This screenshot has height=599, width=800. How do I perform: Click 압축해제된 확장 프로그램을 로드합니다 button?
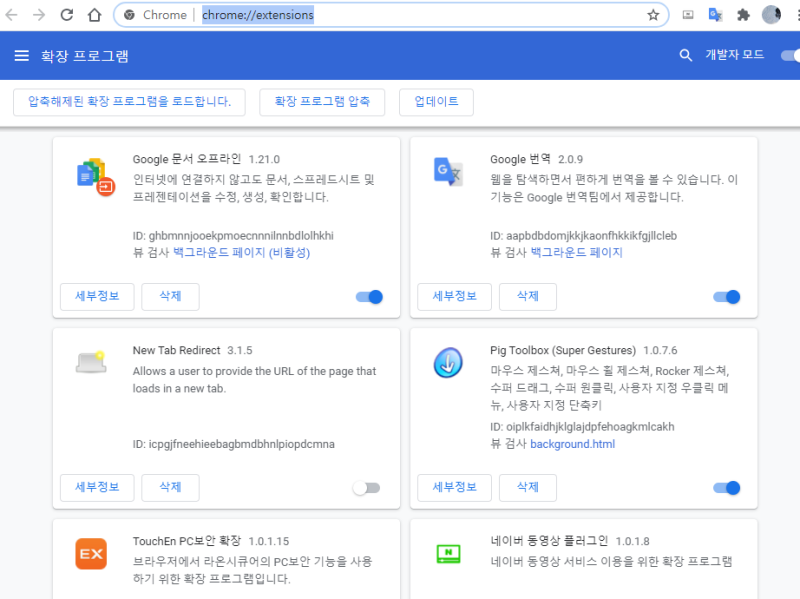(129, 102)
